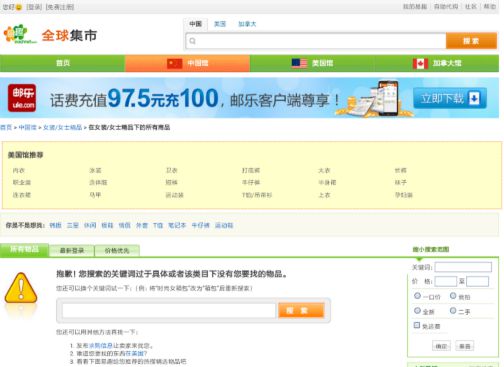Open the 价格优先 sorting tab

click(117, 250)
